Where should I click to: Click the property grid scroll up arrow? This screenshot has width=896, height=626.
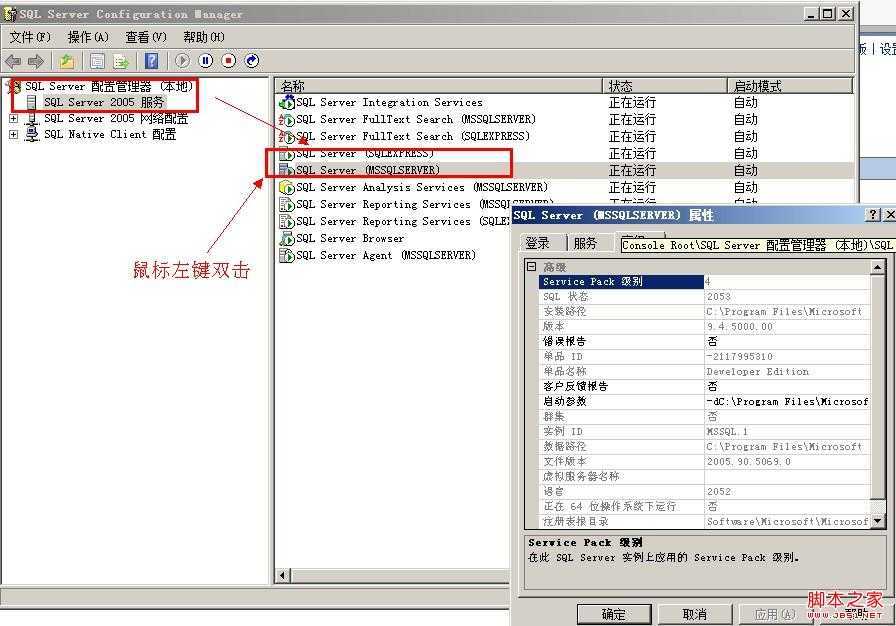tap(877, 267)
